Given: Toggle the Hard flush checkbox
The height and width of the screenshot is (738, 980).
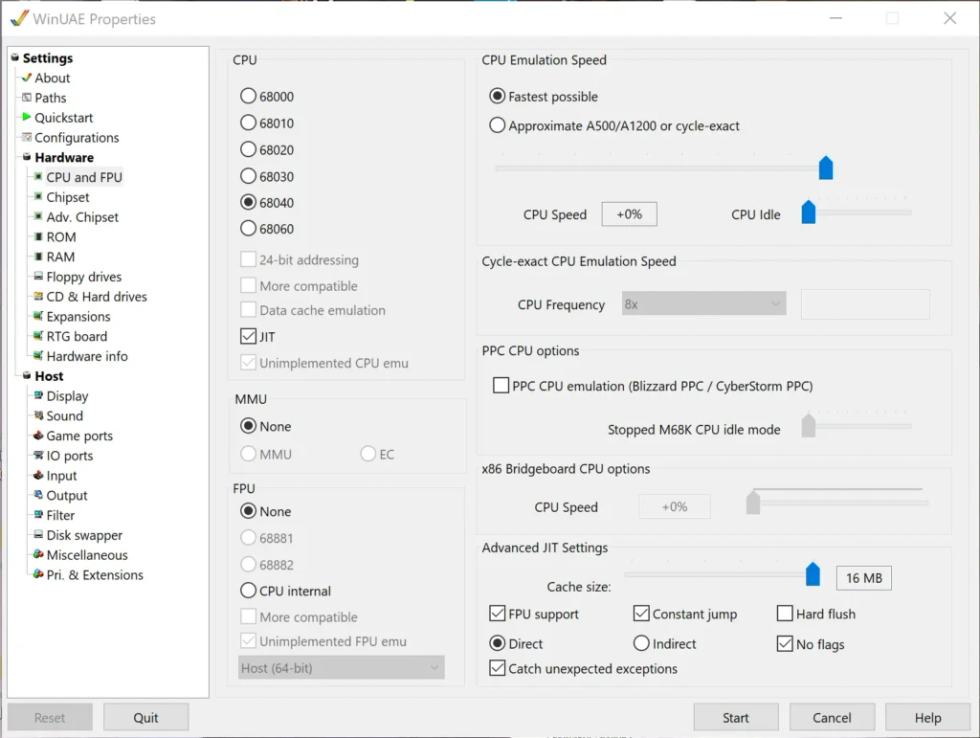Looking at the screenshot, I should 784,613.
